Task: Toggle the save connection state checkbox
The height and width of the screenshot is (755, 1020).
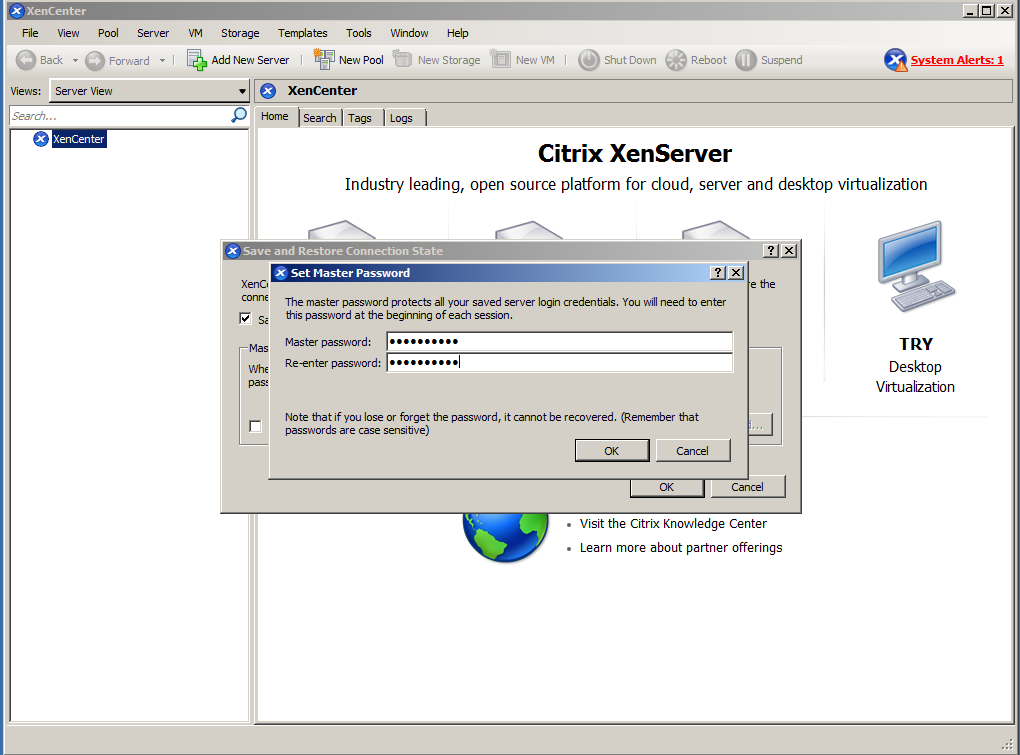Action: (246, 319)
